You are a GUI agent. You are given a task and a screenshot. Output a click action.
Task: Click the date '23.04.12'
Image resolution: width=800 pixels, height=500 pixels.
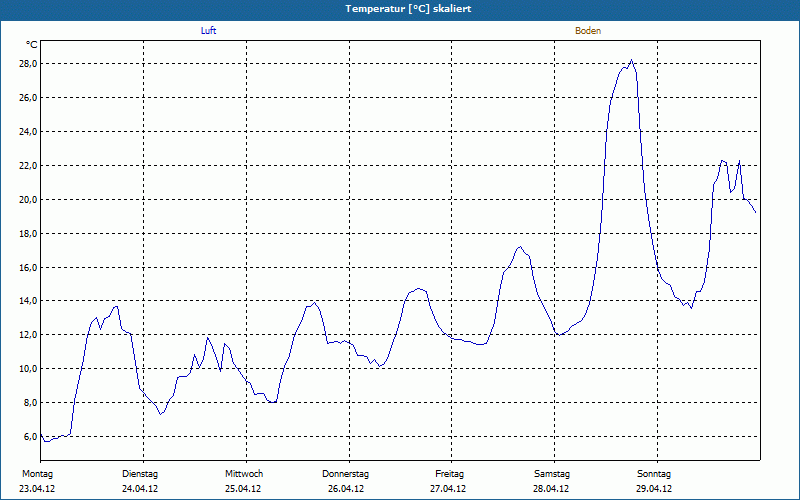(37, 489)
